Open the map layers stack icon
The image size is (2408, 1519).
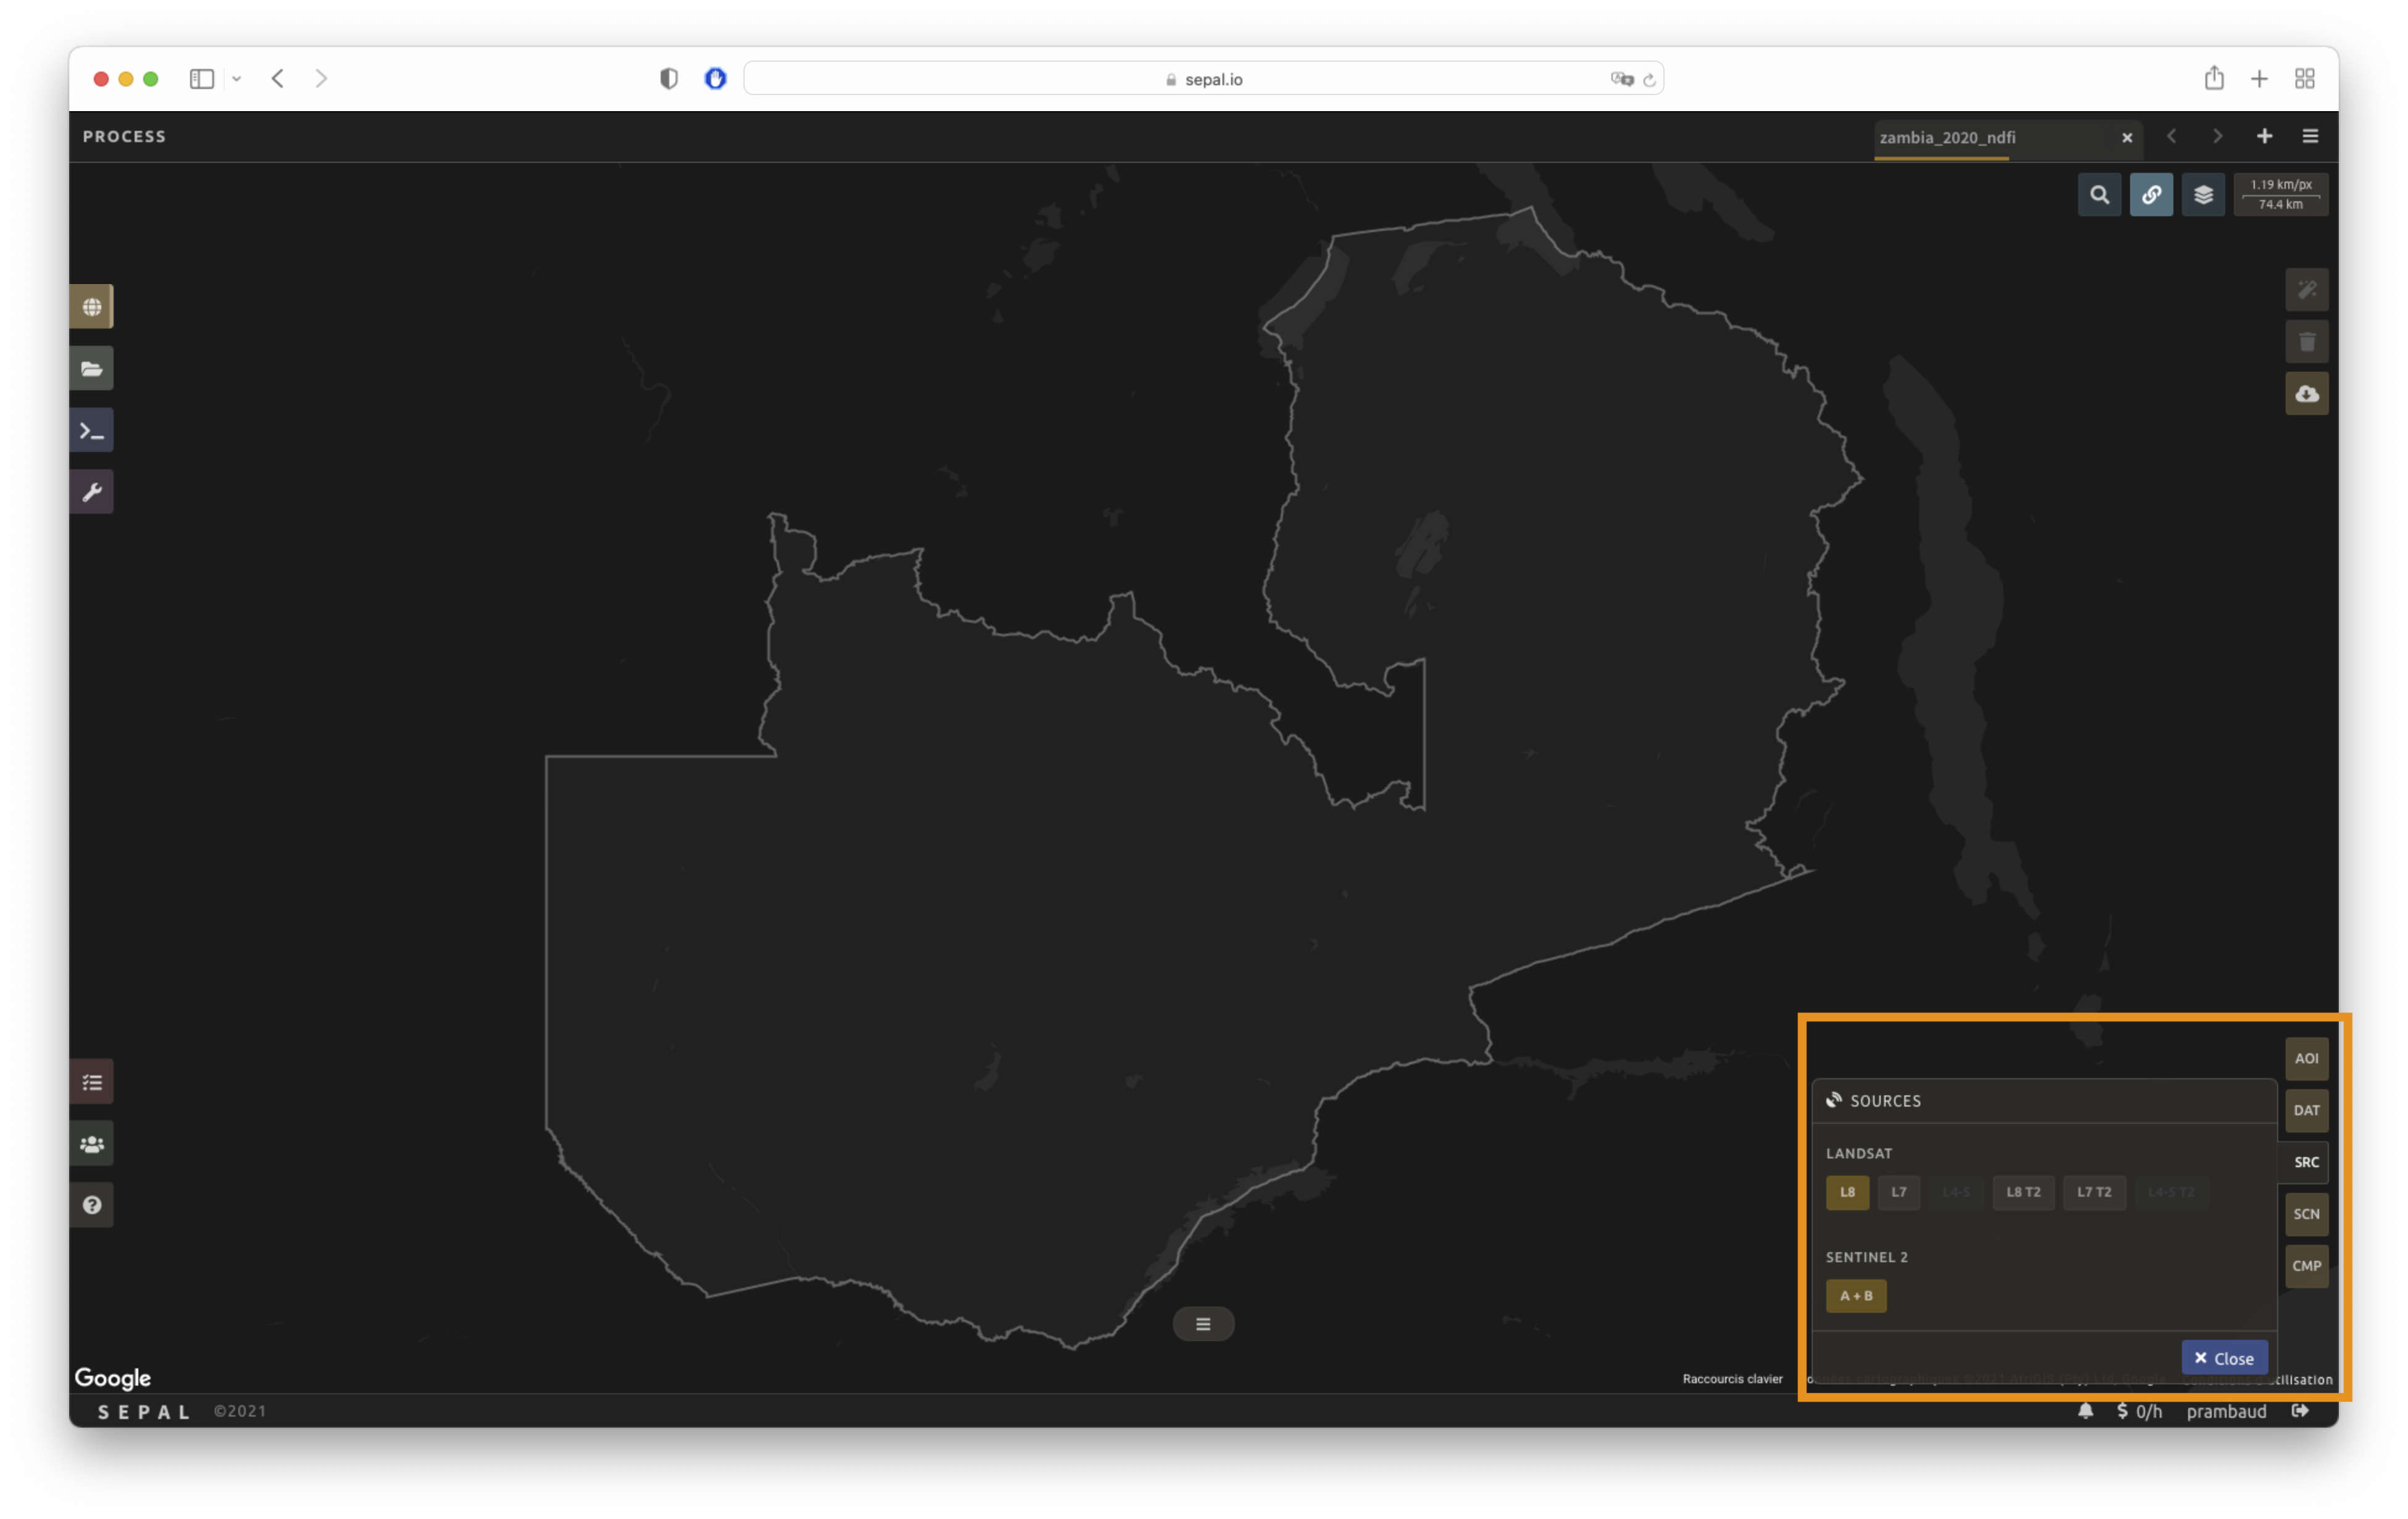pos(2203,195)
